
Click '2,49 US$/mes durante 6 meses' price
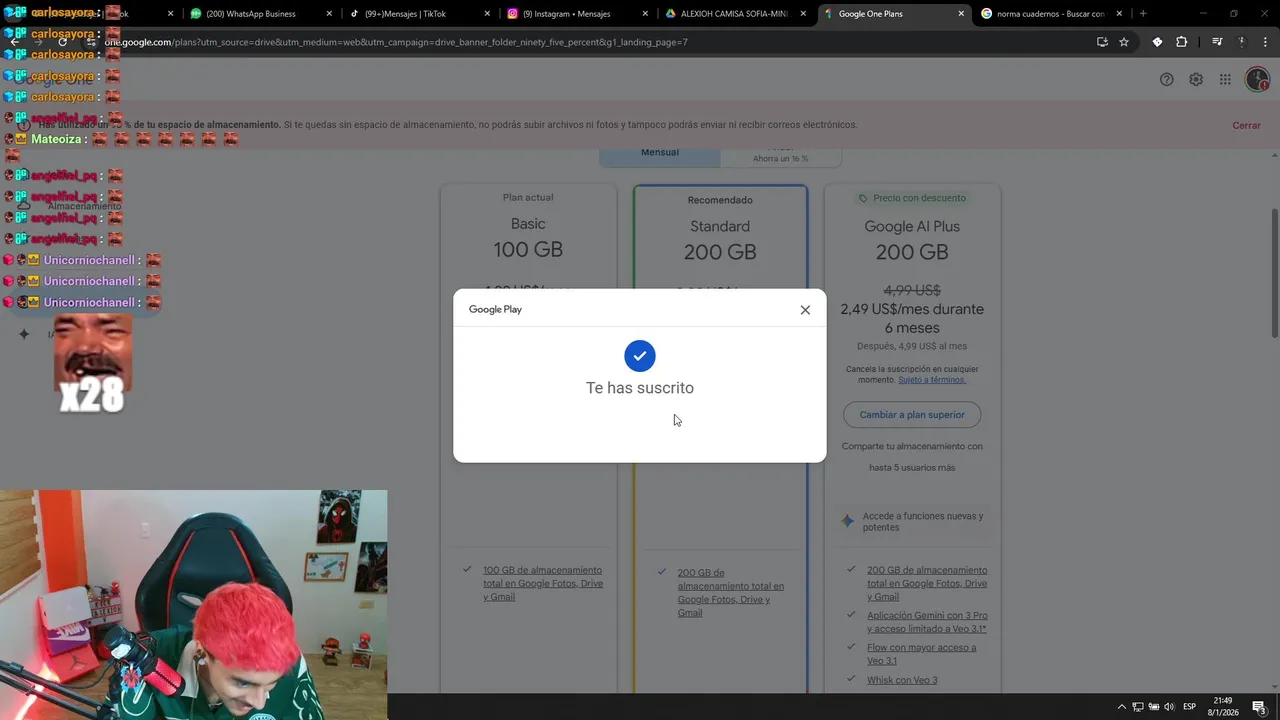(x=912, y=318)
